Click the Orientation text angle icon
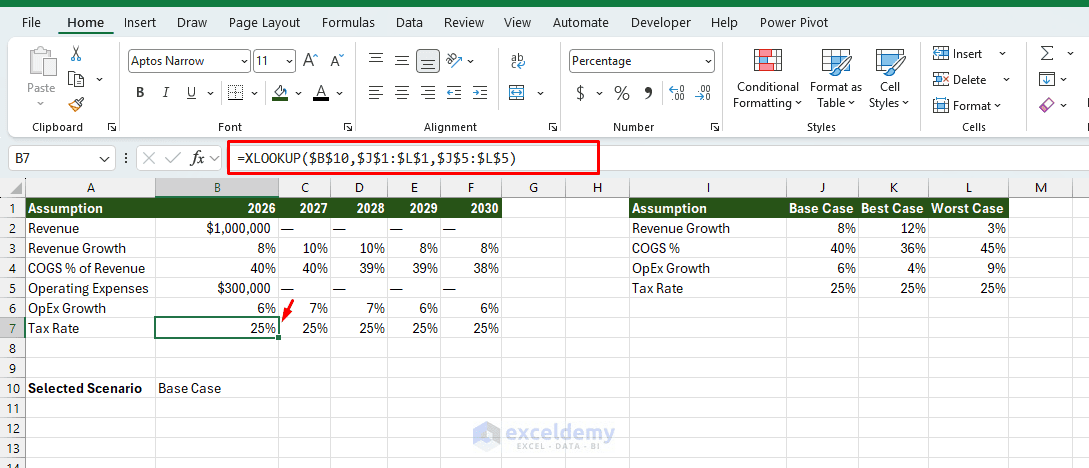Image resolution: width=1089 pixels, height=468 pixels. [x=454, y=60]
